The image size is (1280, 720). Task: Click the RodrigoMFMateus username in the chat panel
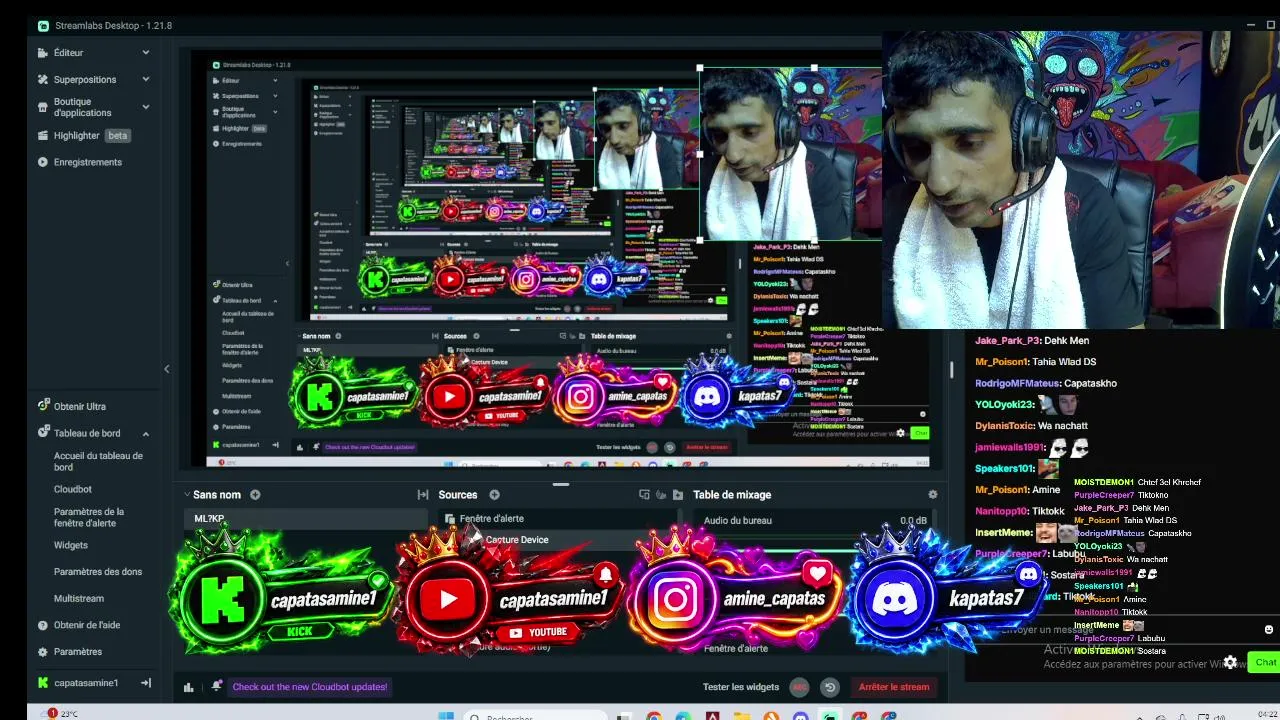point(1017,383)
